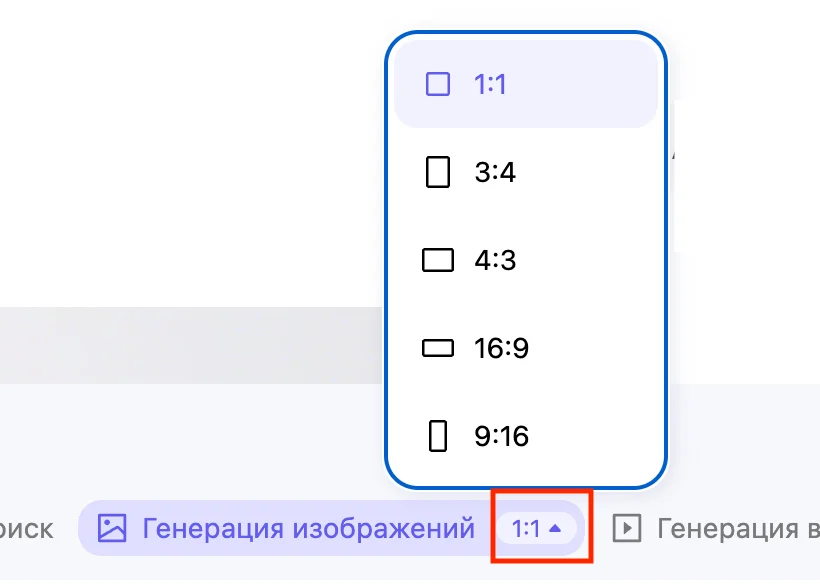Click the small up-arrow in the ratio pill
The height and width of the screenshot is (584, 820).
[557, 528]
